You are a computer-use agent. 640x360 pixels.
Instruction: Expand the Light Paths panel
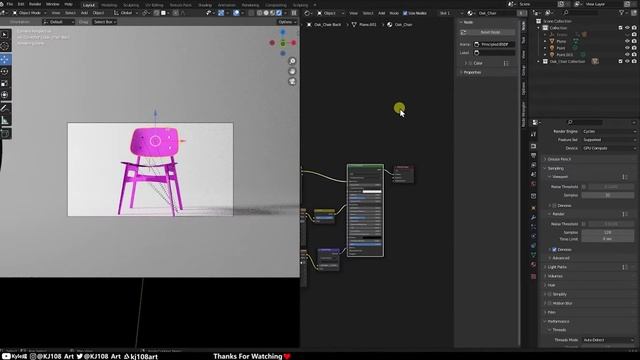coord(557,267)
